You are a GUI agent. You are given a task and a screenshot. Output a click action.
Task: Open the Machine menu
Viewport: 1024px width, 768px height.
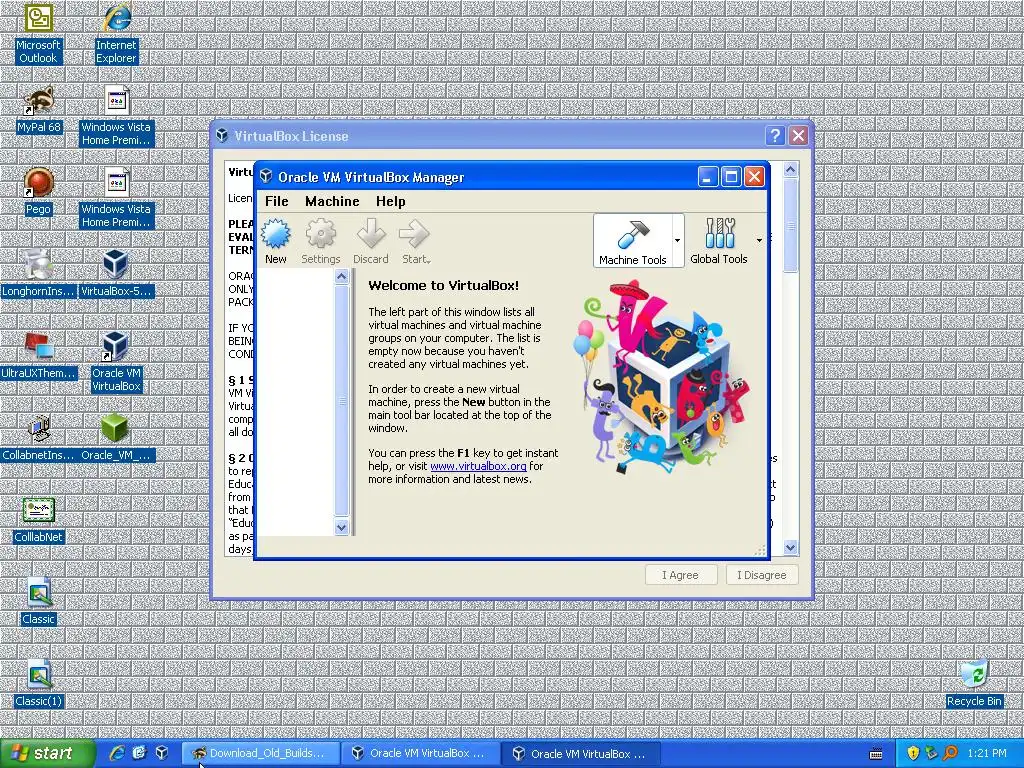point(332,201)
